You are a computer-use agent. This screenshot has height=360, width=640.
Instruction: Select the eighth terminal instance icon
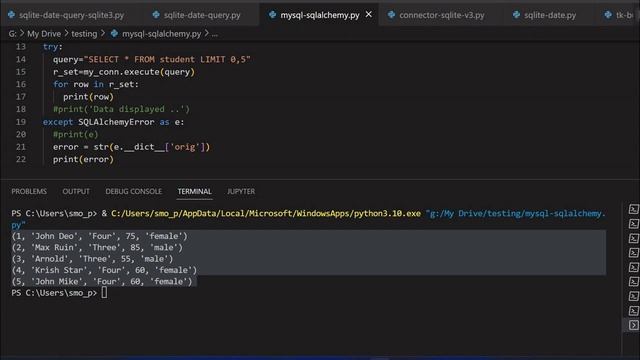click(x=633, y=311)
